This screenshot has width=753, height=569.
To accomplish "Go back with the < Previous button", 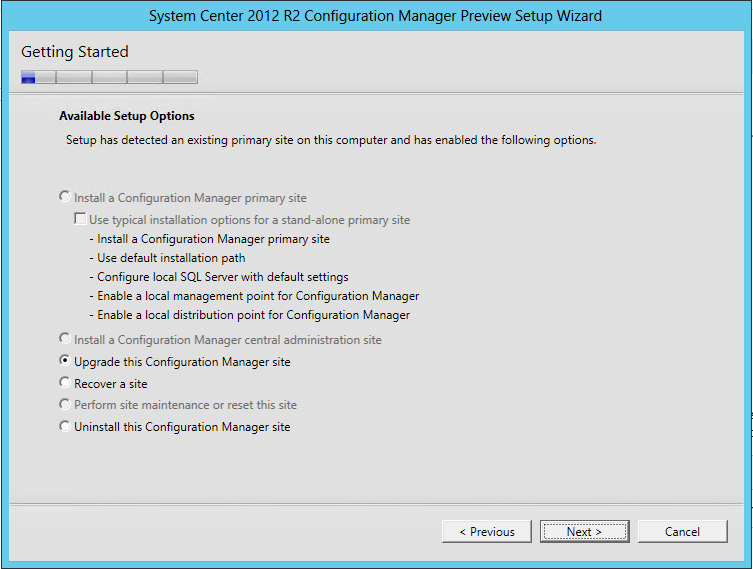I will [486, 532].
